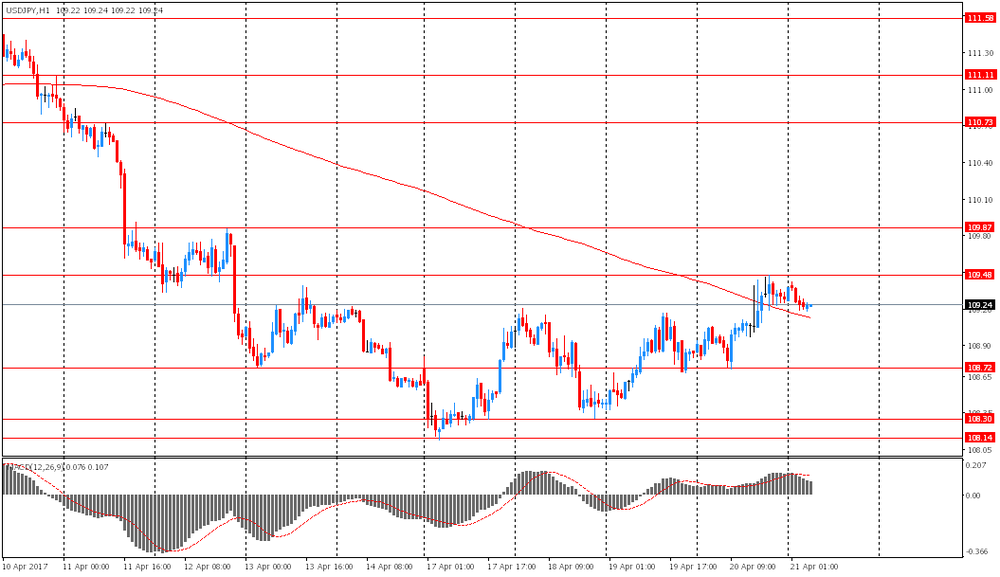Click the 110.40 price axis value
Viewport: 1000px width, 577px height.
[x=980, y=163]
